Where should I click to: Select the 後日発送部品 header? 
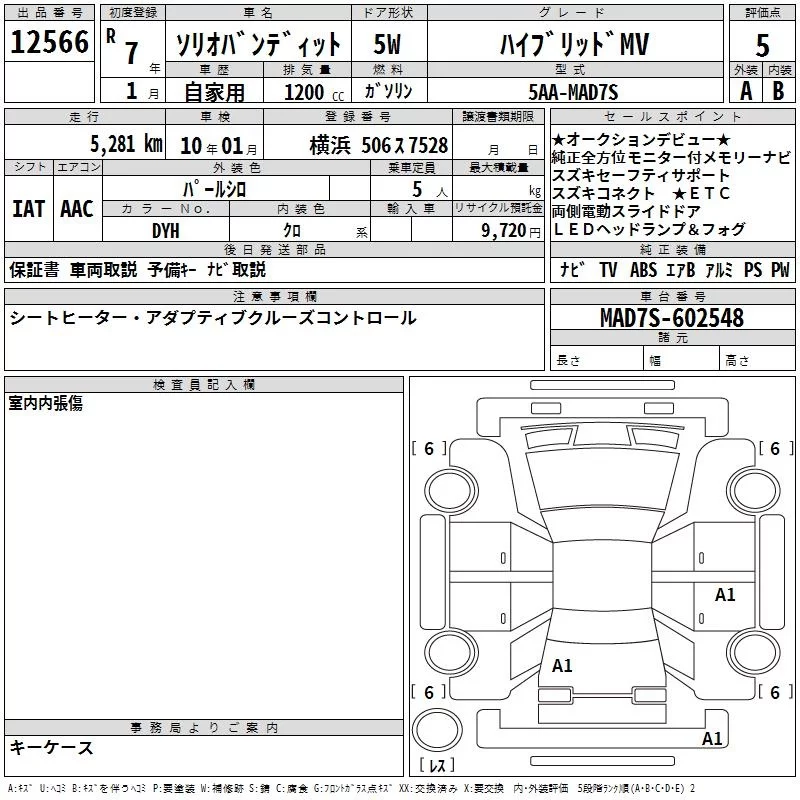tap(274, 249)
